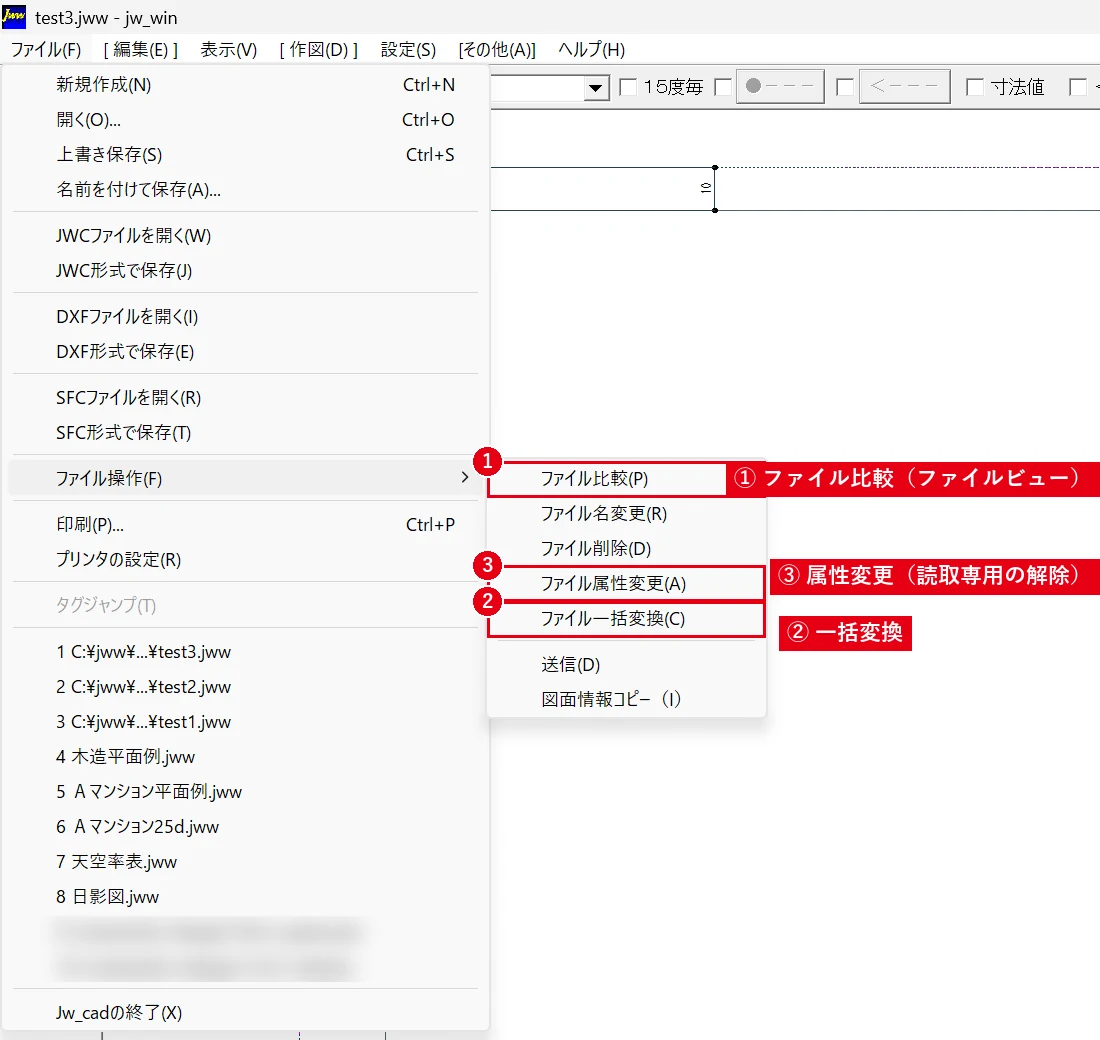Choose SFCファイルを開く(R)
The width and height of the screenshot is (1100, 1040).
pyautogui.click(x=246, y=398)
